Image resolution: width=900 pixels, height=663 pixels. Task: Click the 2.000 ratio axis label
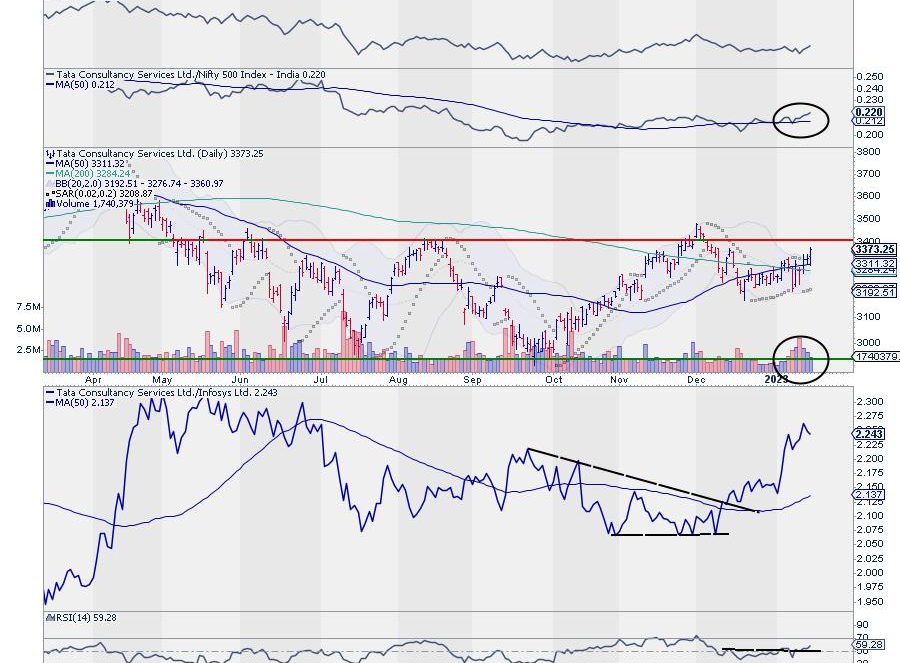click(870, 573)
